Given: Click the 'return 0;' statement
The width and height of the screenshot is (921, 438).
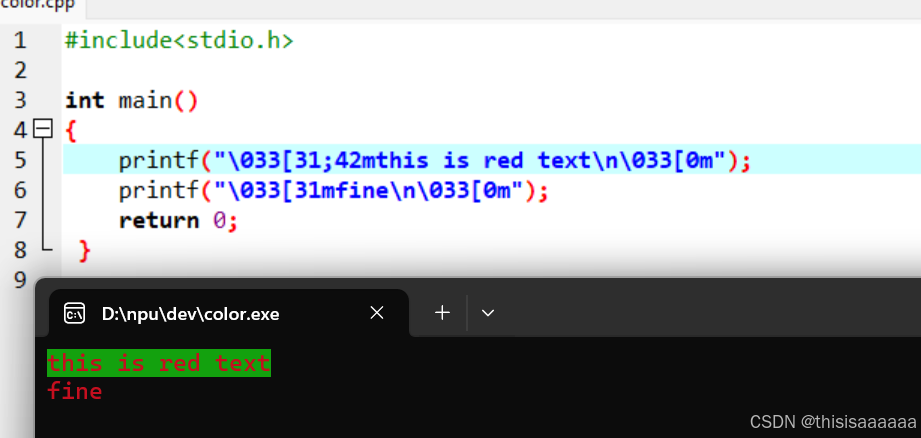Looking at the screenshot, I should 178,221.
